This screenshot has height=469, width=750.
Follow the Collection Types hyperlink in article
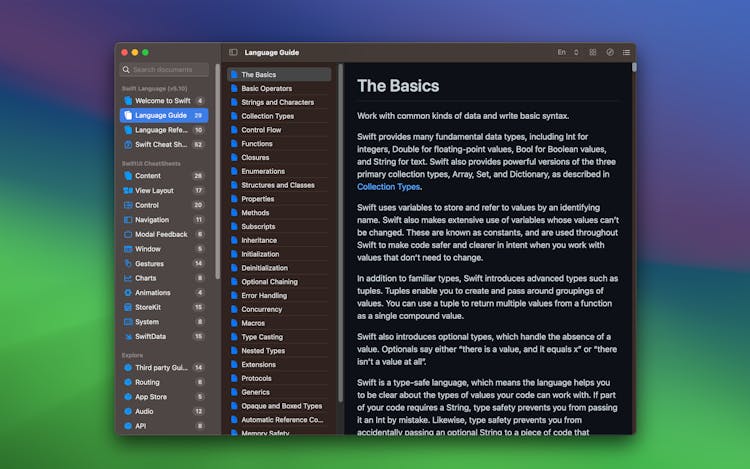389,186
